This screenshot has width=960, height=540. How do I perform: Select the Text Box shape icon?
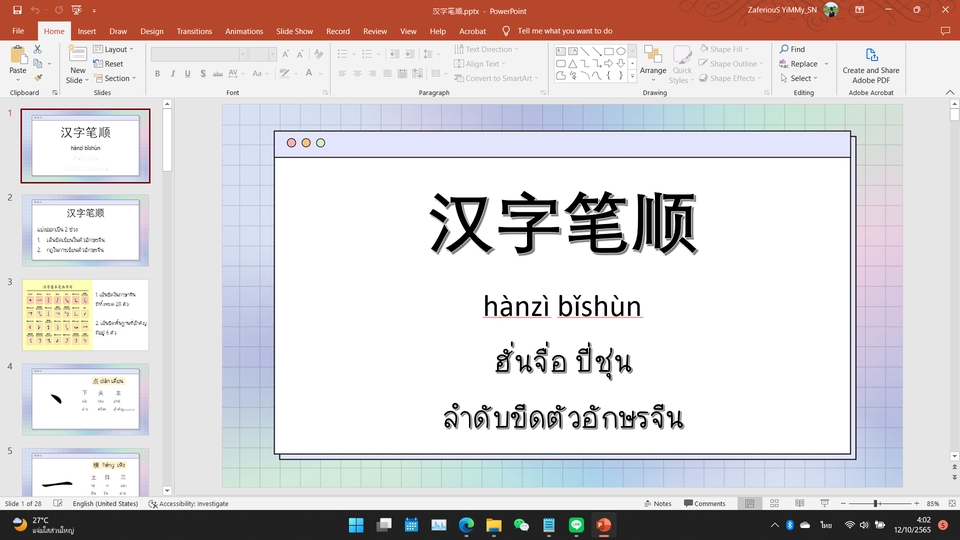tap(561, 51)
